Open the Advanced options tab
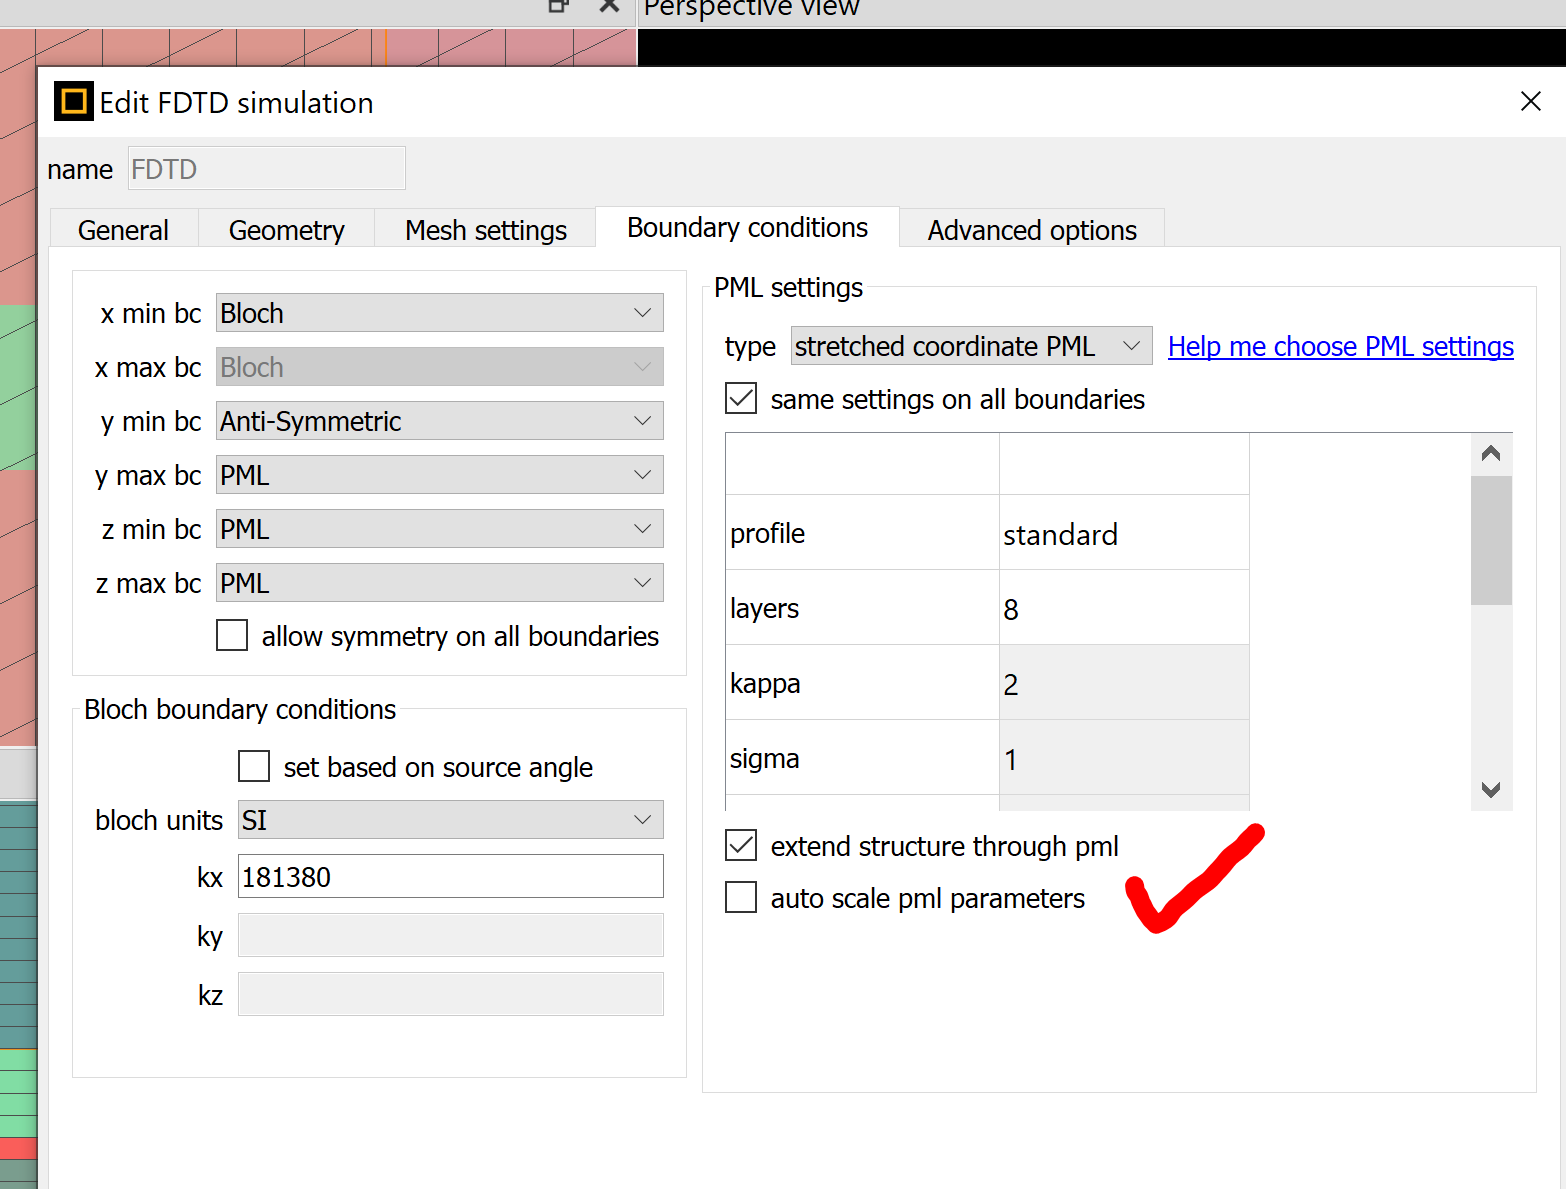 1031,230
